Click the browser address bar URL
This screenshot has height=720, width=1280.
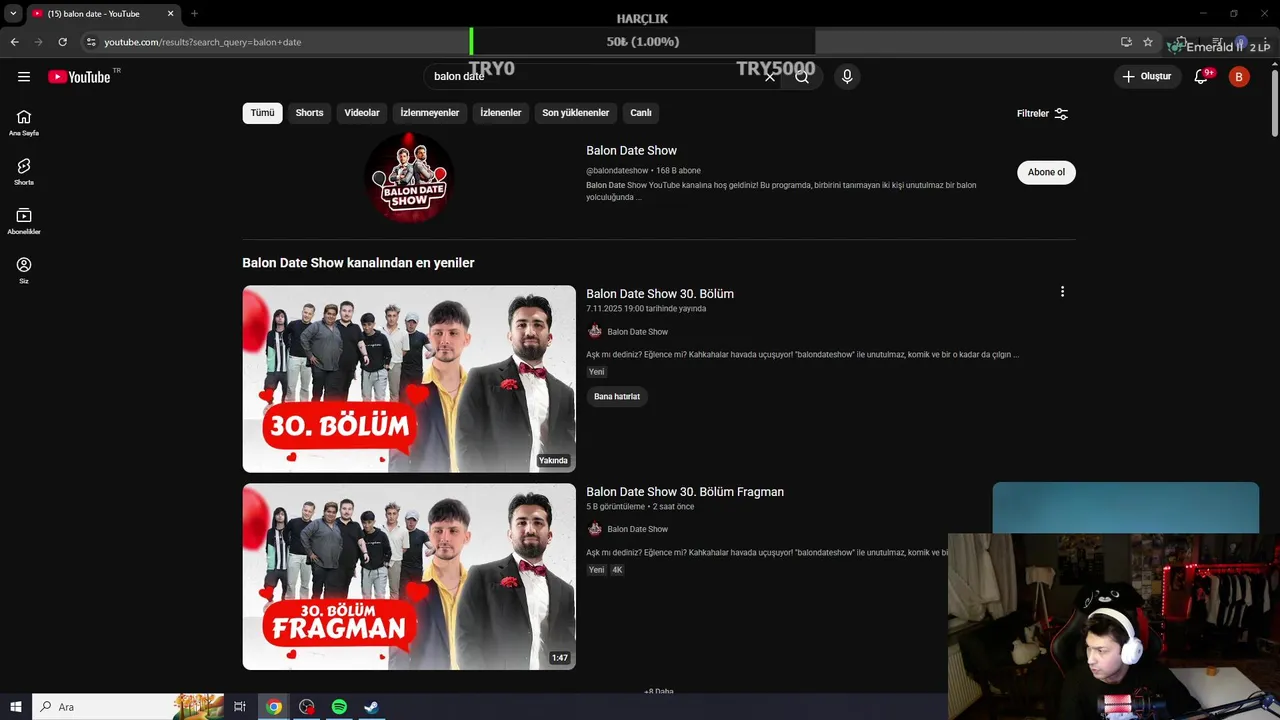pos(203,42)
